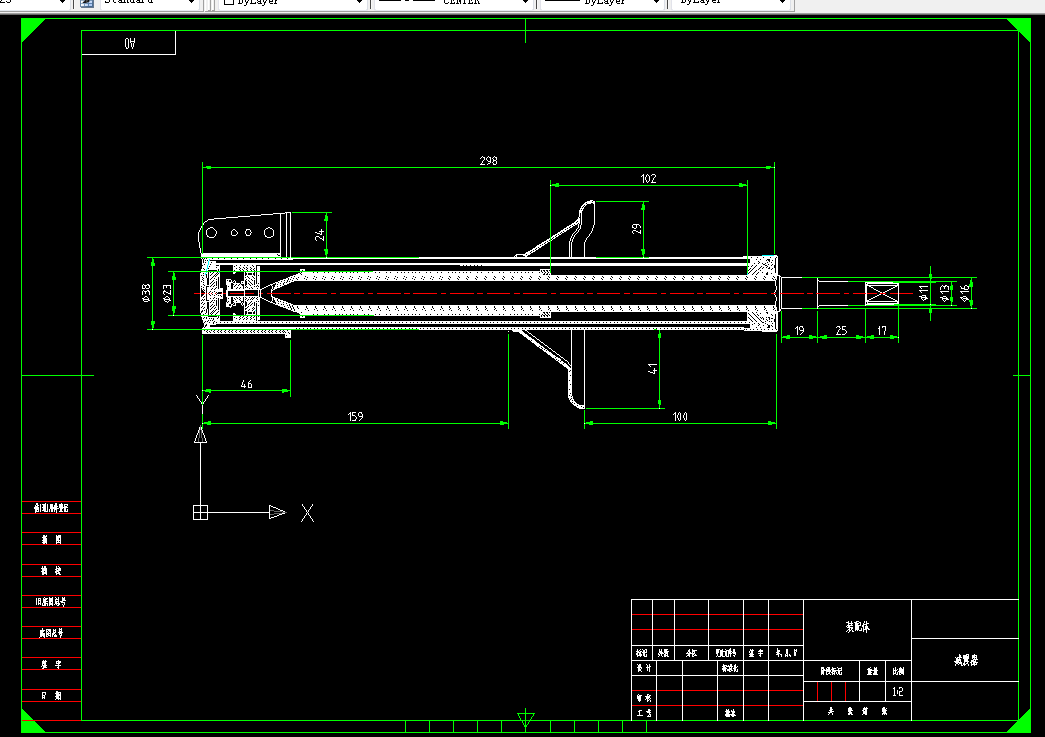Select the 29 vertical dimension text
The height and width of the screenshot is (737, 1045).
637,229
